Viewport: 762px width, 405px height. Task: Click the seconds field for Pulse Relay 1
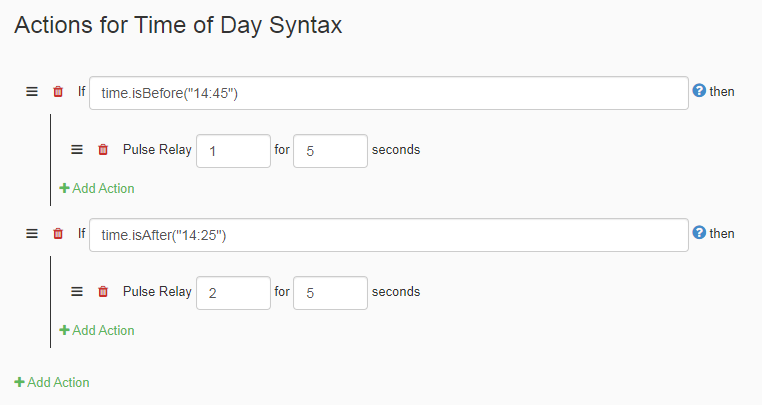(330, 151)
